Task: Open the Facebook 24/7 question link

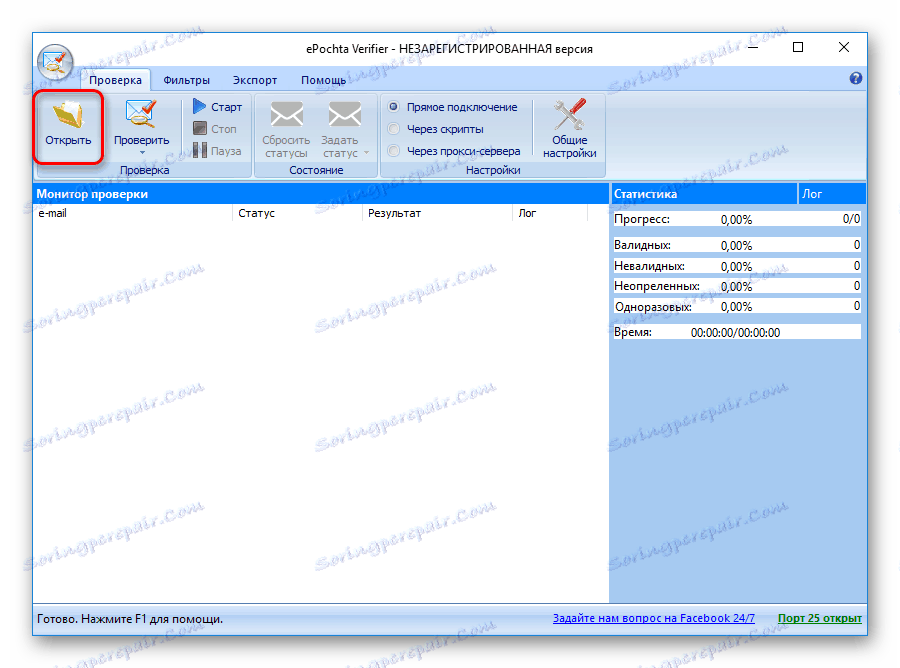Action: 653,618
